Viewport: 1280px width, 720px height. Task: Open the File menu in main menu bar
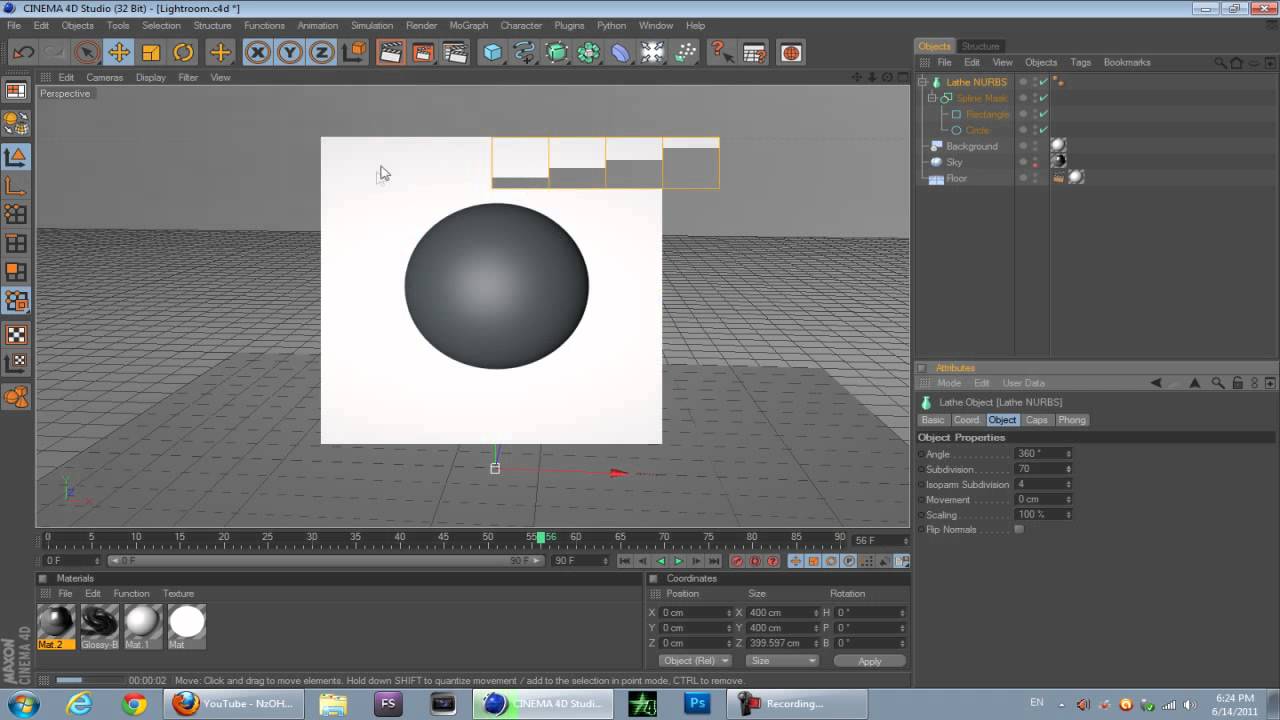click(14, 25)
